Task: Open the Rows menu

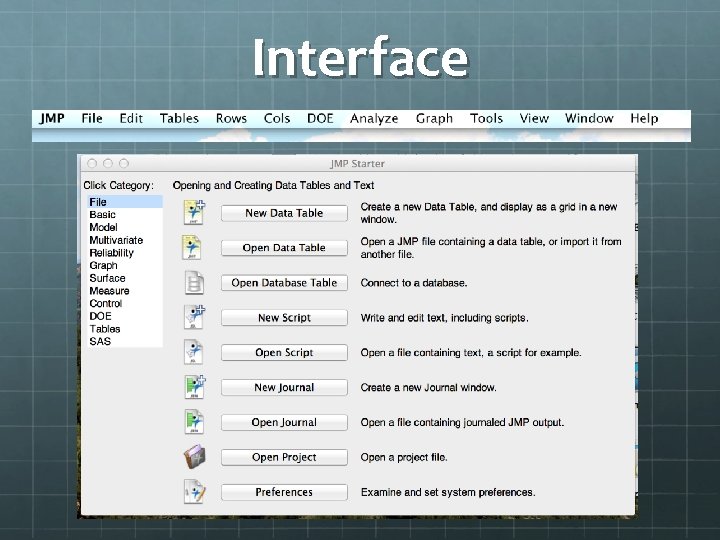Action: pyautogui.click(x=231, y=118)
